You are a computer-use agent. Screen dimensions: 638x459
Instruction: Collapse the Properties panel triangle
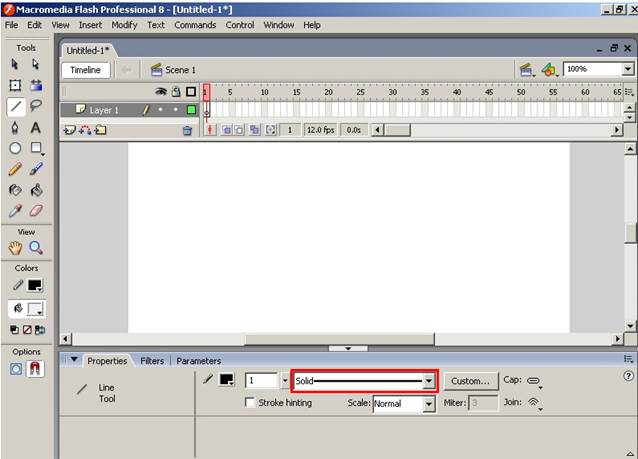click(74, 360)
